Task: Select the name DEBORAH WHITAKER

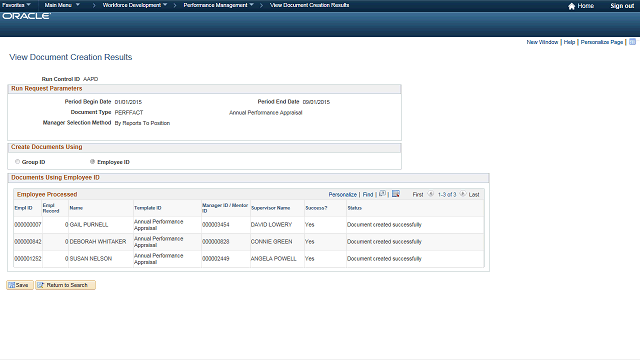Action: tap(98, 242)
